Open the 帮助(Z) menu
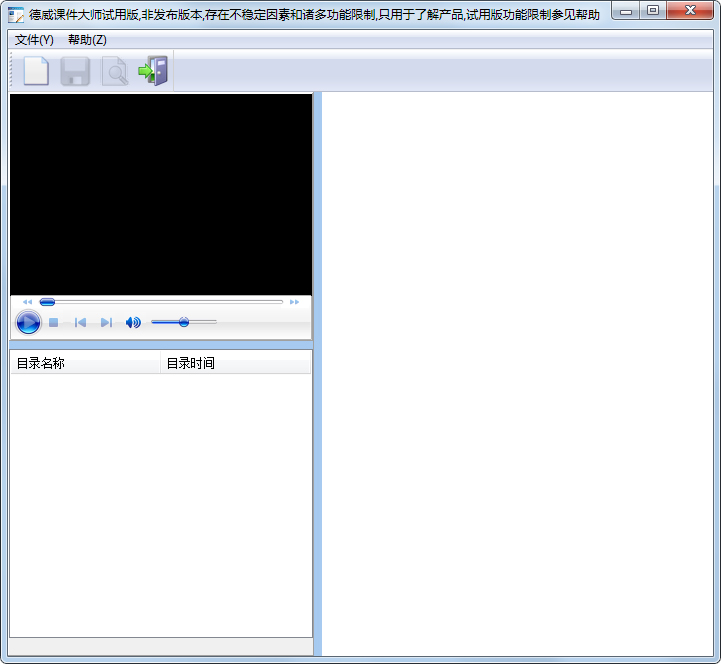This screenshot has width=721, height=664. point(87,40)
